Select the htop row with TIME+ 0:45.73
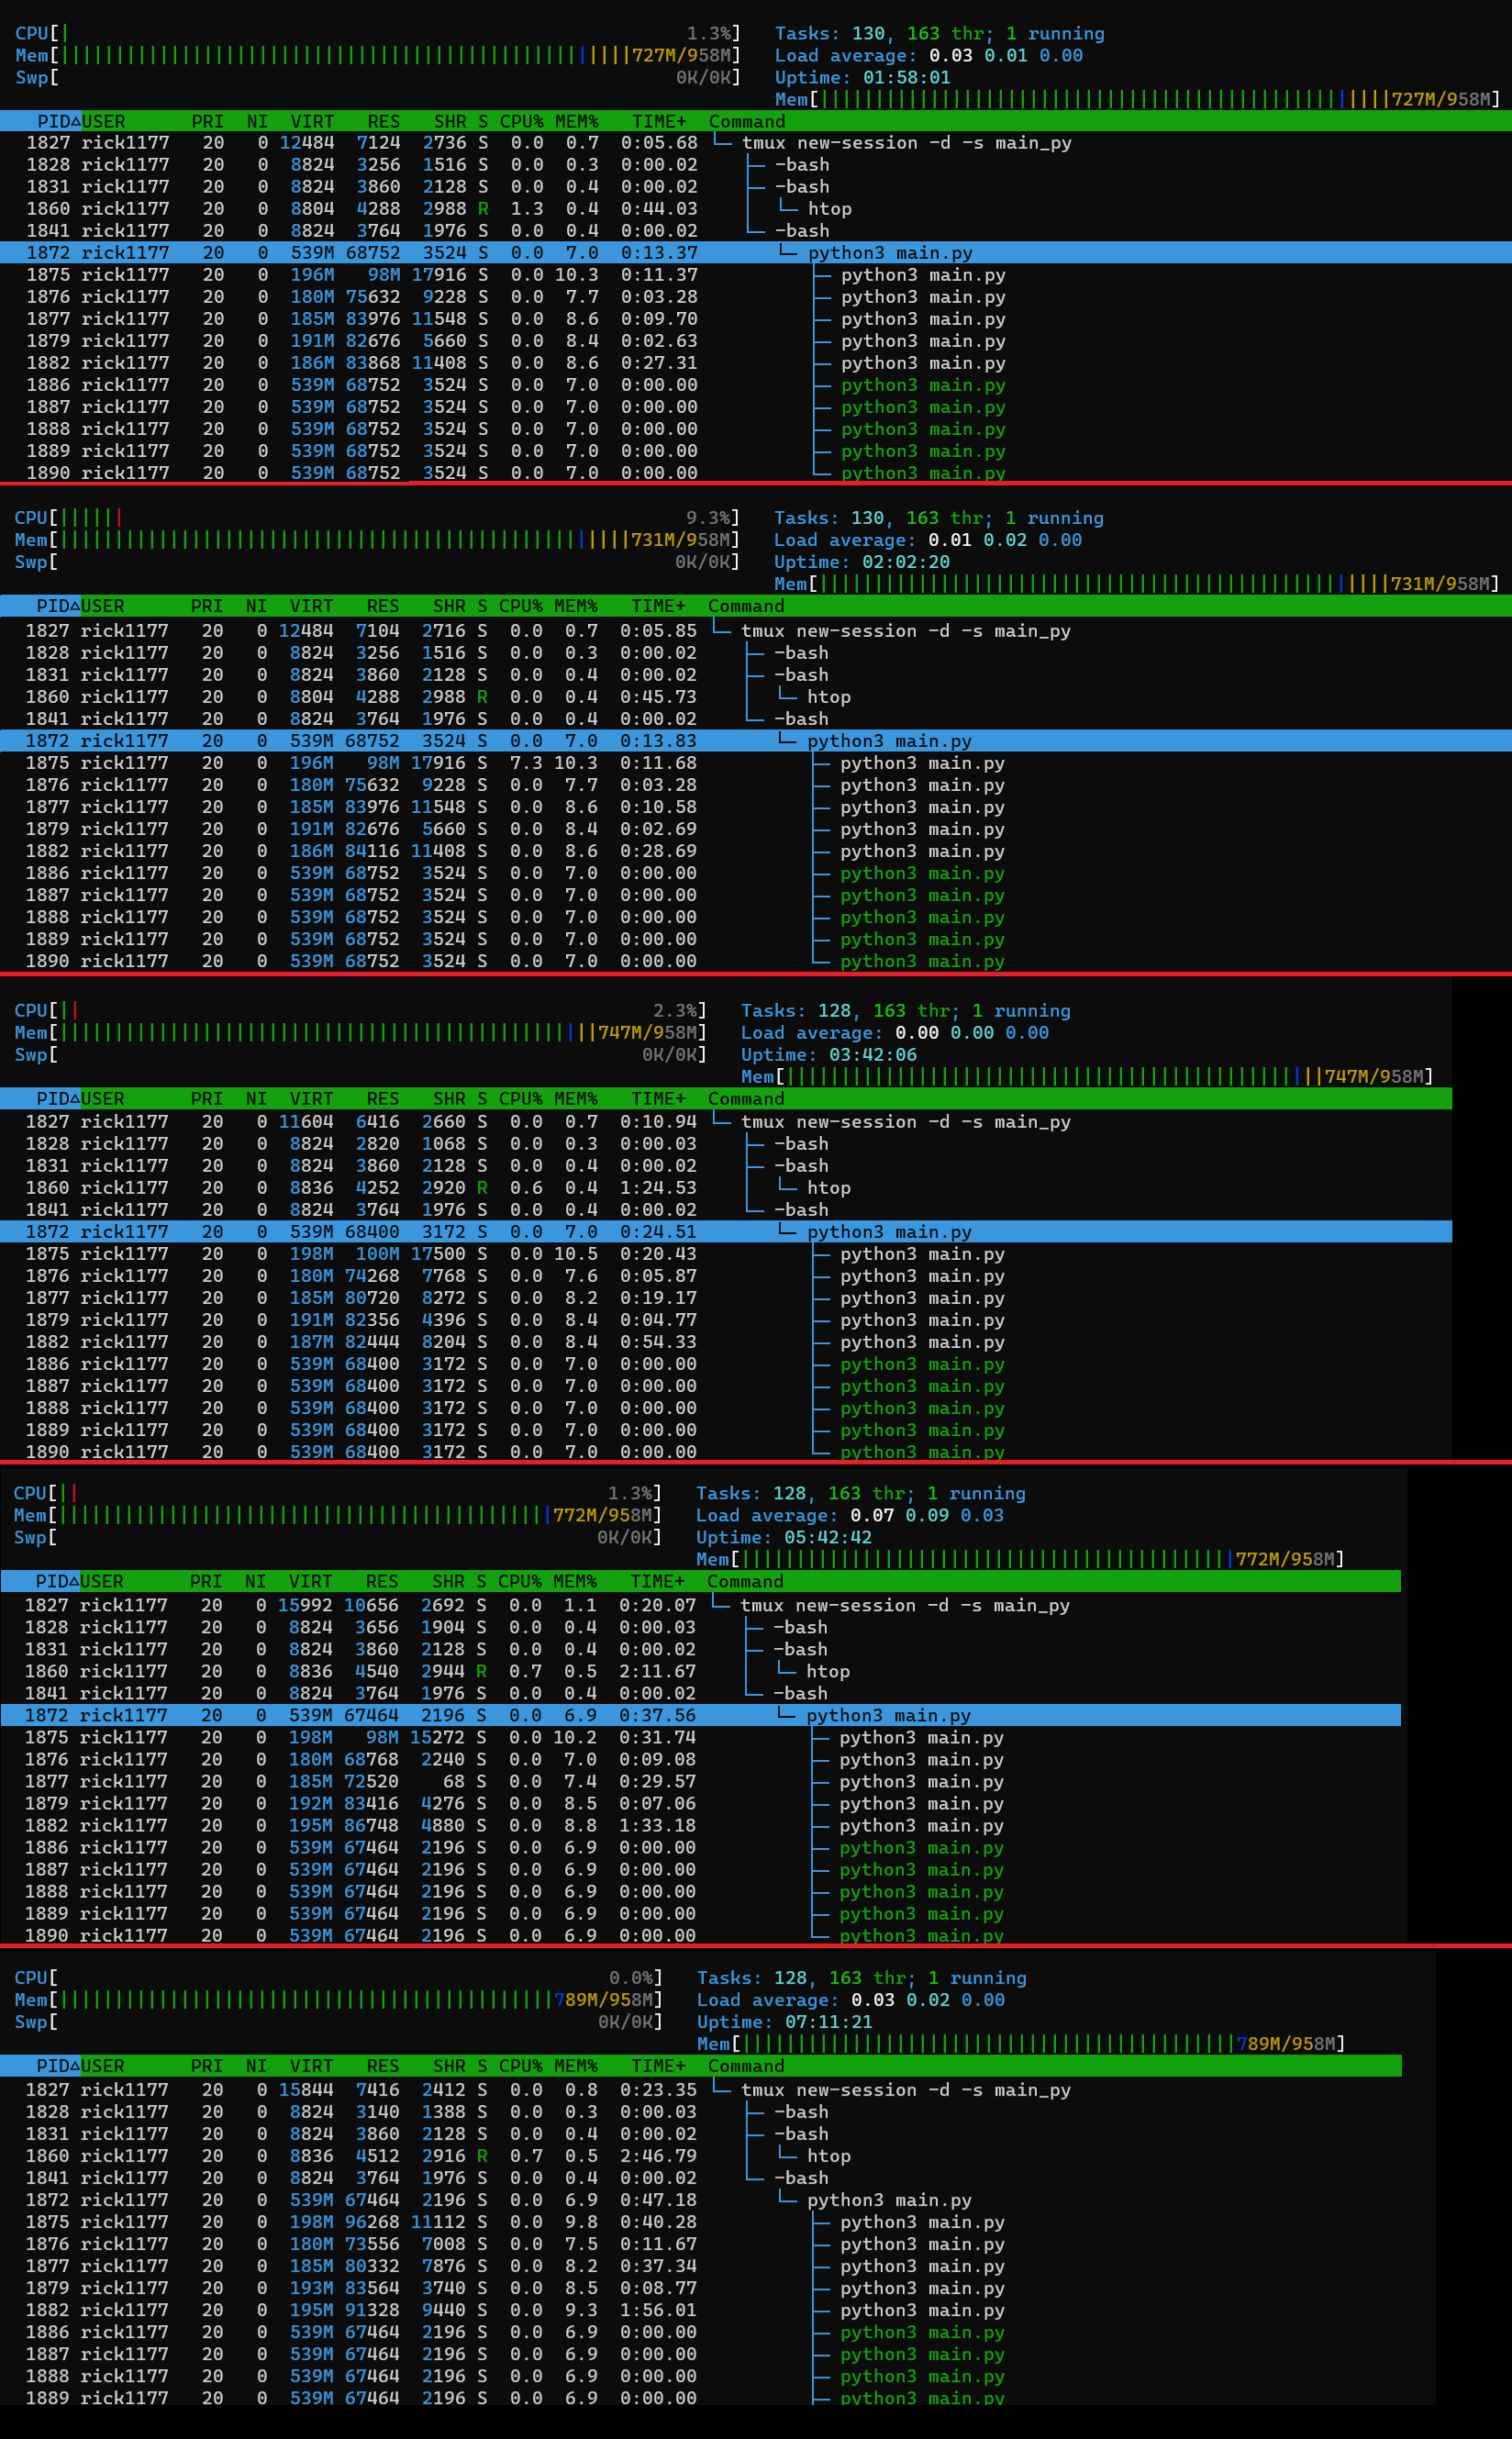Screen dimensions: 1512x2439 (756, 697)
